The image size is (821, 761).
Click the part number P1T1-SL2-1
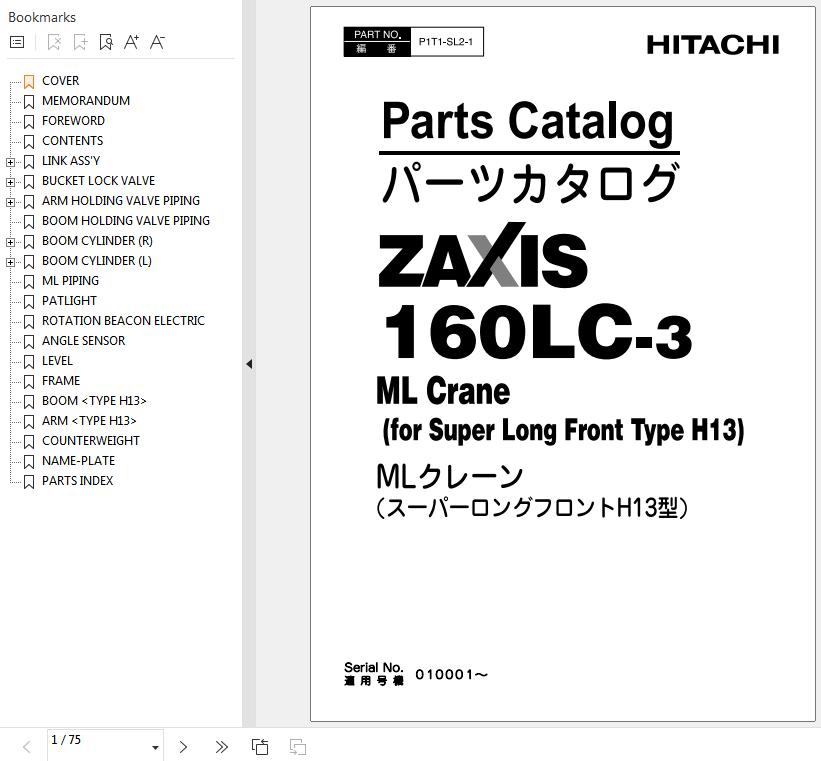pyautogui.click(x=446, y=42)
